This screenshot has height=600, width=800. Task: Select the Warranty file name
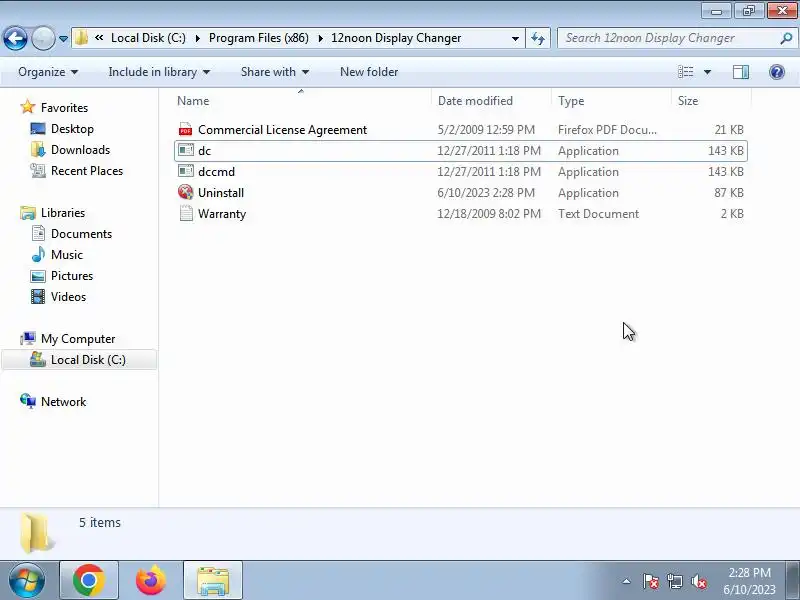pyautogui.click(x=222, y=214)
